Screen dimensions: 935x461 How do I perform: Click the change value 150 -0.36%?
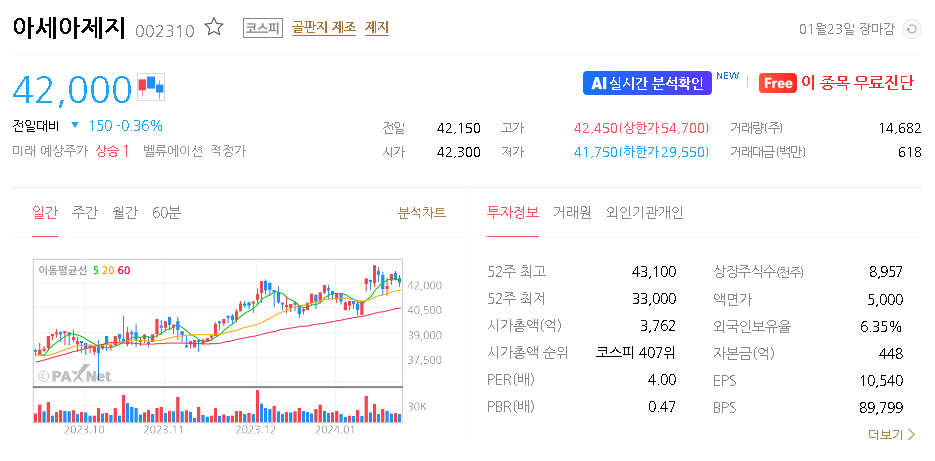tap(125, 126)
